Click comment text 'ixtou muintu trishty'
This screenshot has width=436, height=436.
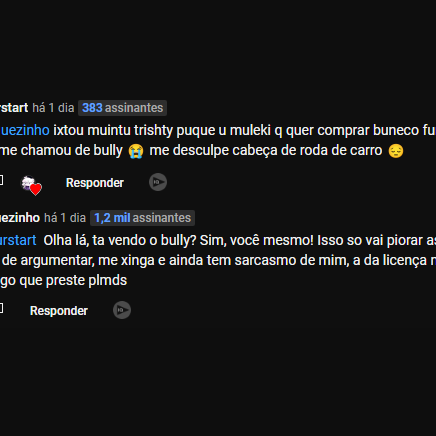(x=113, y=130)
